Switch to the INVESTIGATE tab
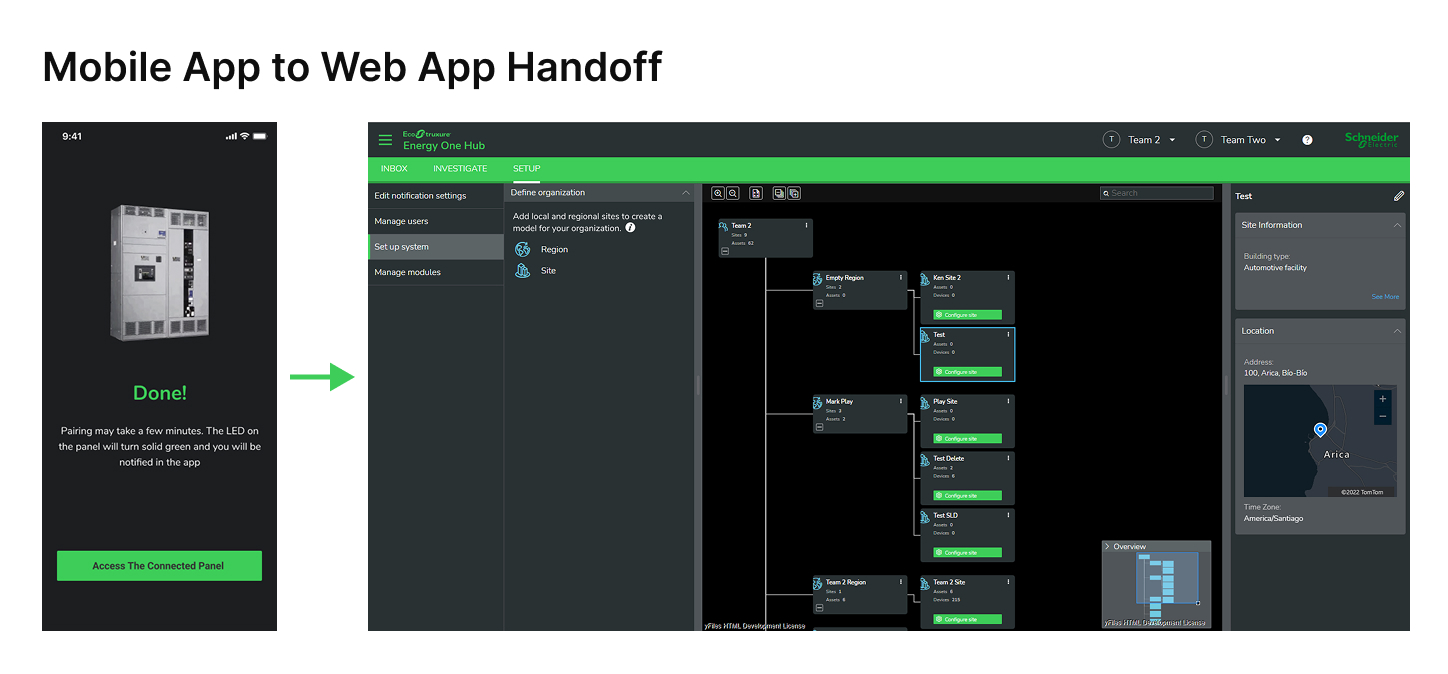Screen dimensions: 1448x674 click(x=460, y=169)
